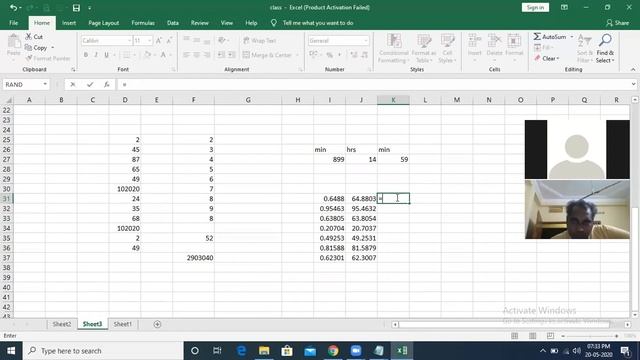Open Ribbon Display Options icon
This screenshot has height=360, width=640.
pos(564,7)
